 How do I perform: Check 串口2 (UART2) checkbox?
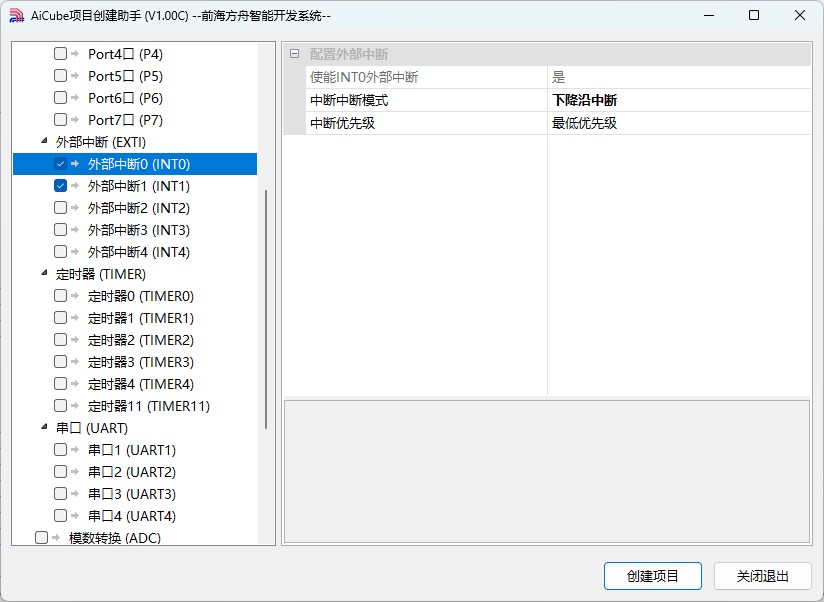click(x=60, y=472)
